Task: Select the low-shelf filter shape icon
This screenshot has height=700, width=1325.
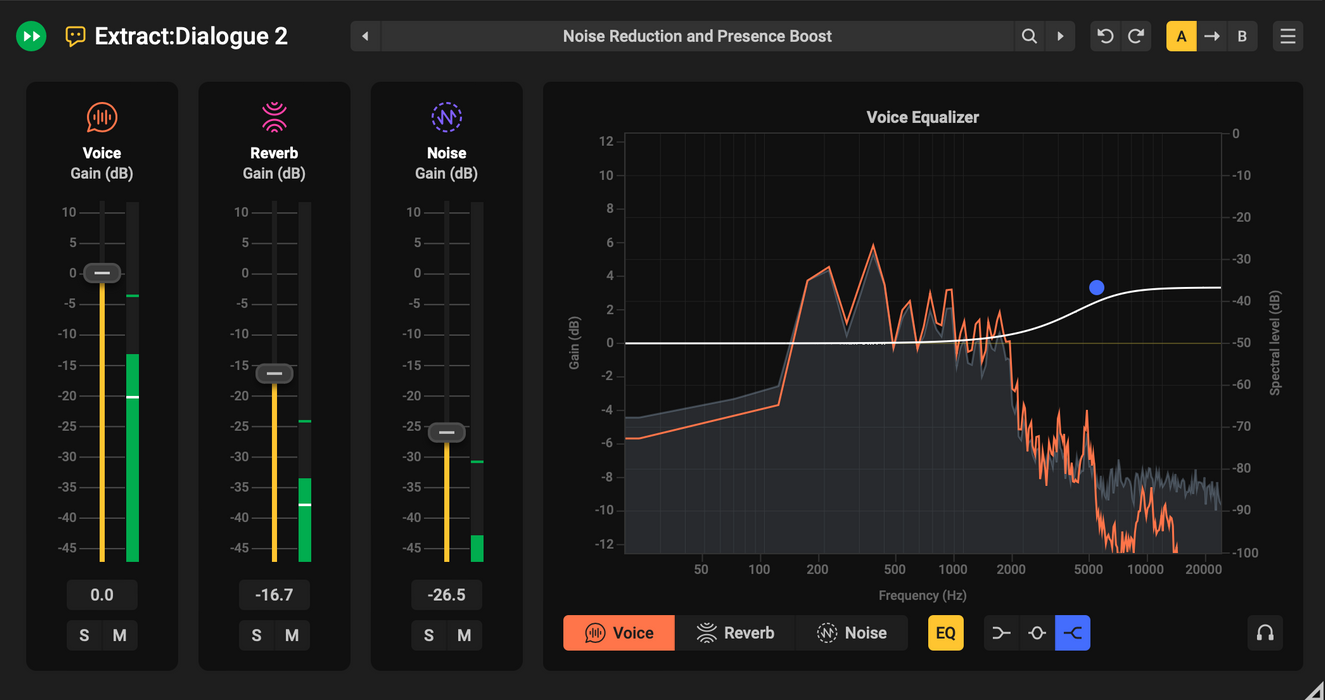Action: point(1001,633)
